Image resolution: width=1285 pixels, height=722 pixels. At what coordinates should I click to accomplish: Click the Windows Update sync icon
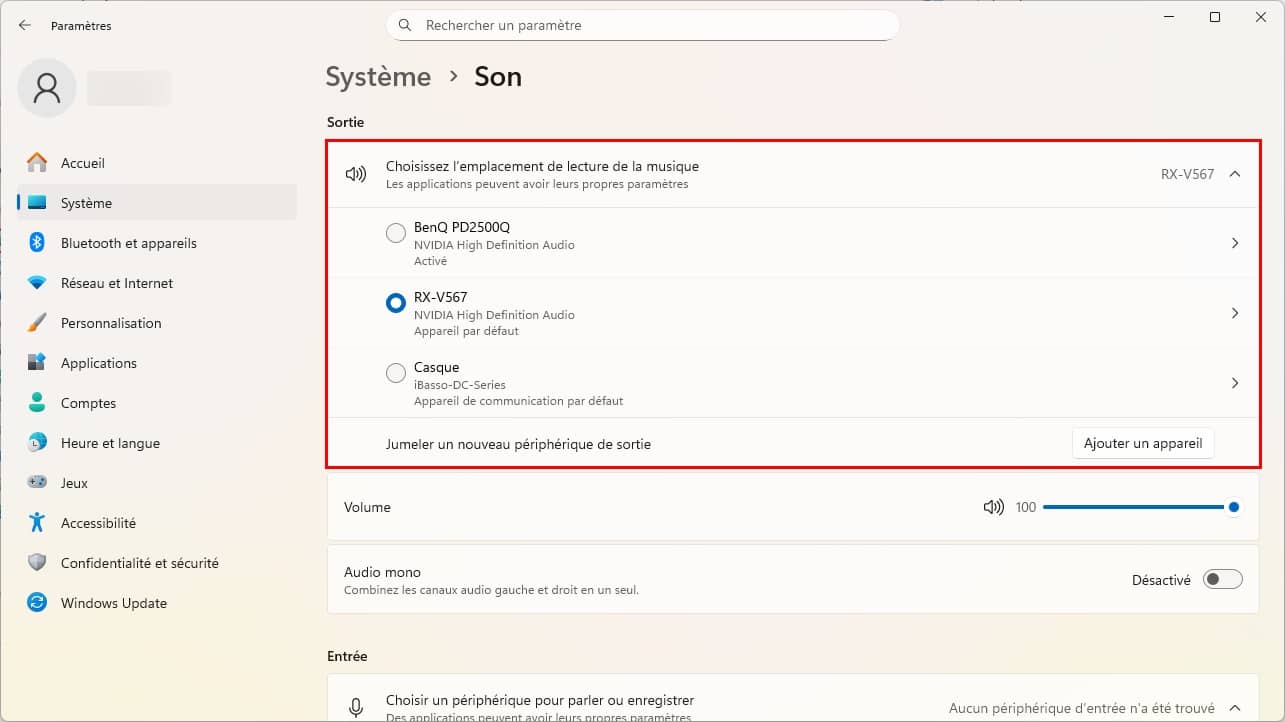click(37, 603)
